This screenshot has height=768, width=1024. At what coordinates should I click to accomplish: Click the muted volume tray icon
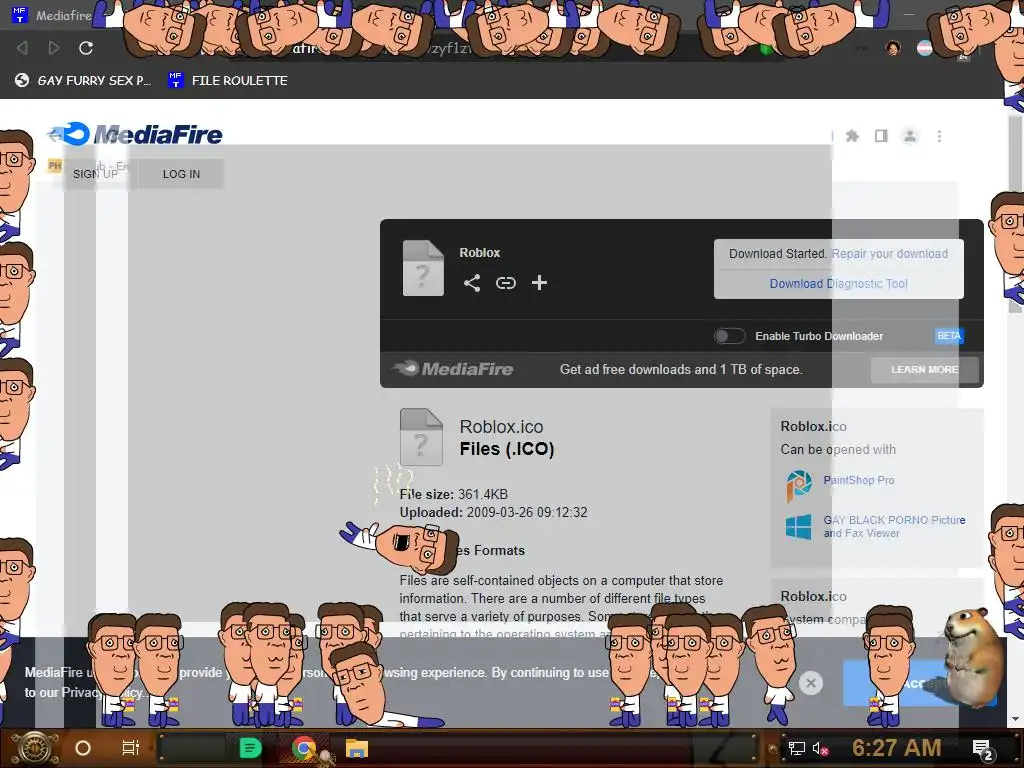pos(820,748)
